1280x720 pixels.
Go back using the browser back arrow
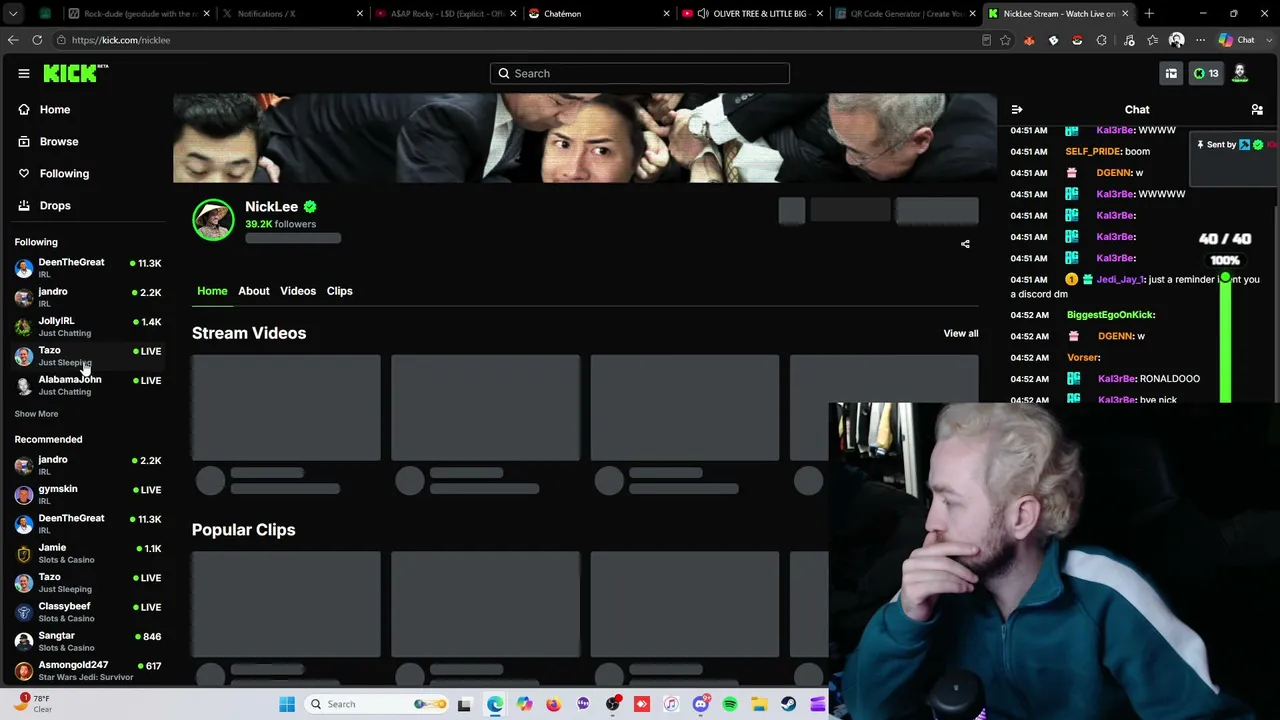pos(13,40)
